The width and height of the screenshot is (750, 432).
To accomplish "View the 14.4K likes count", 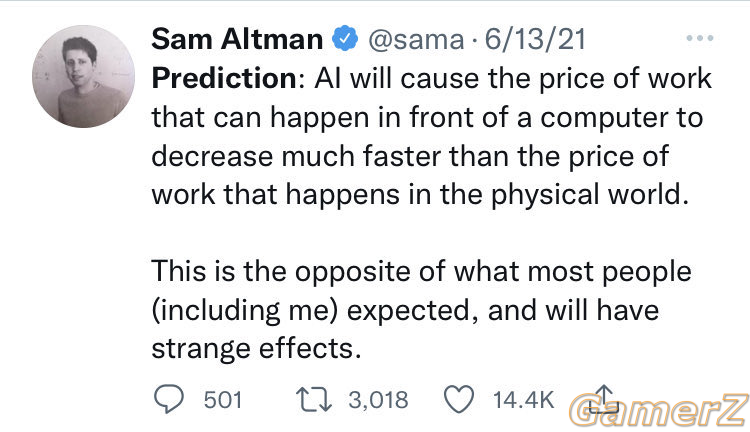I will (523, 400).
